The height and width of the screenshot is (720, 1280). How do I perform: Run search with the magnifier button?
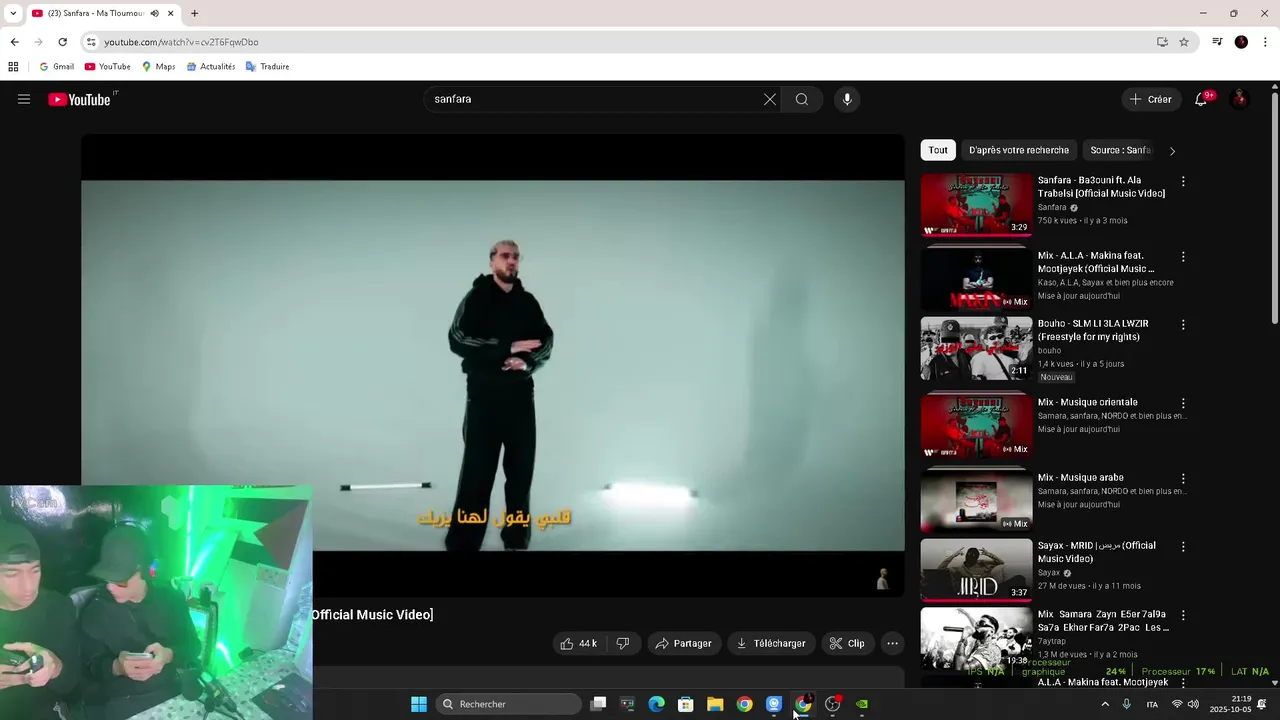click(802, 99)
